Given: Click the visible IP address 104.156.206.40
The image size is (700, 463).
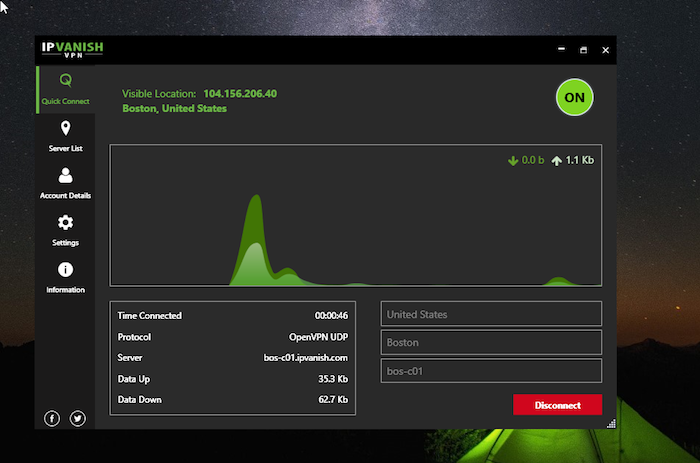Looking at the screenshot, I should click(240, 94).
